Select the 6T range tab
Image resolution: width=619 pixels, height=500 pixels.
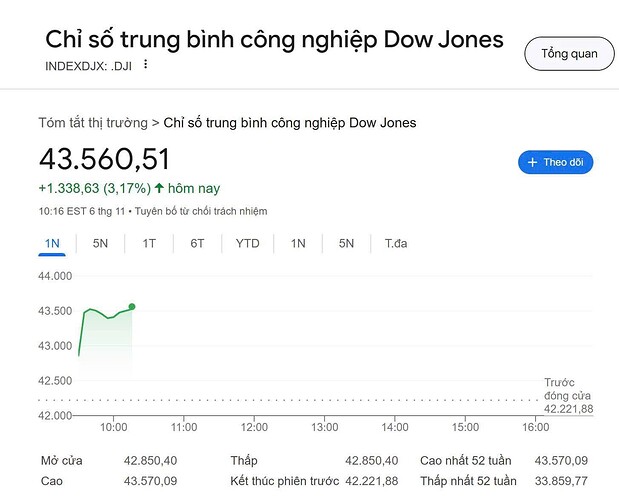click(197, 243)
